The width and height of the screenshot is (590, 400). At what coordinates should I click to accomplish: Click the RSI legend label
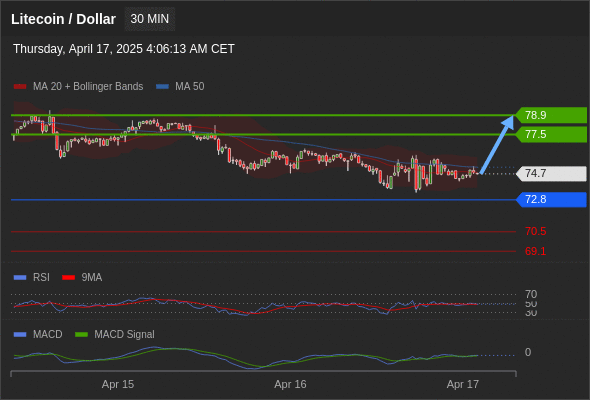click(x=41, y=277)
